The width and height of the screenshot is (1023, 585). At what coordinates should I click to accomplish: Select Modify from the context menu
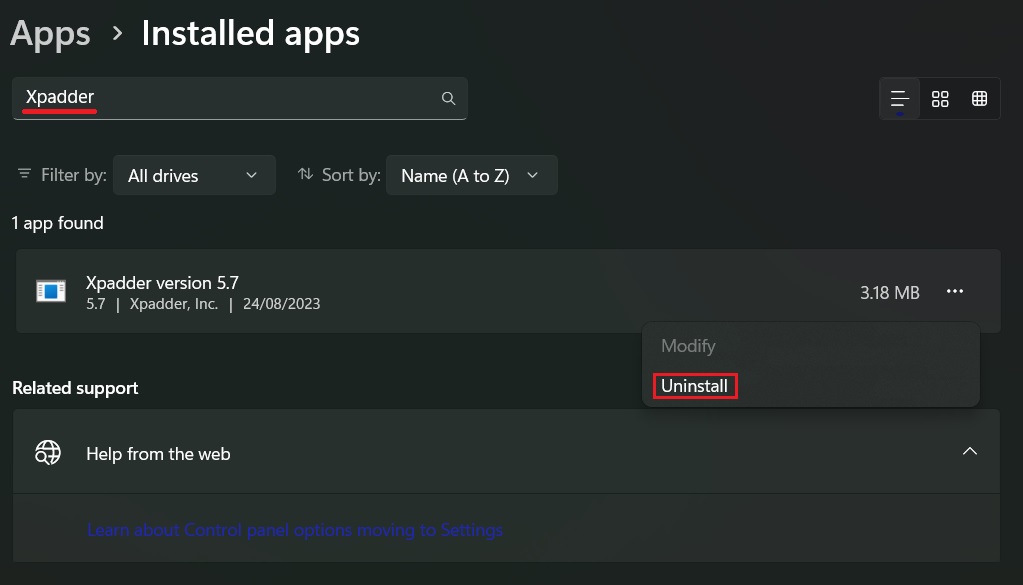point(687,346)
